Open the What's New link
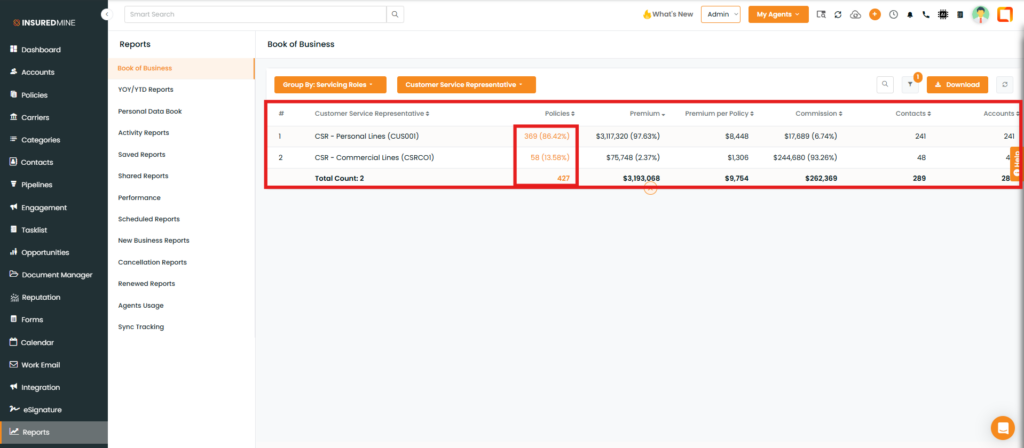This screenshot has height=448, width=1024. [667, 14]
